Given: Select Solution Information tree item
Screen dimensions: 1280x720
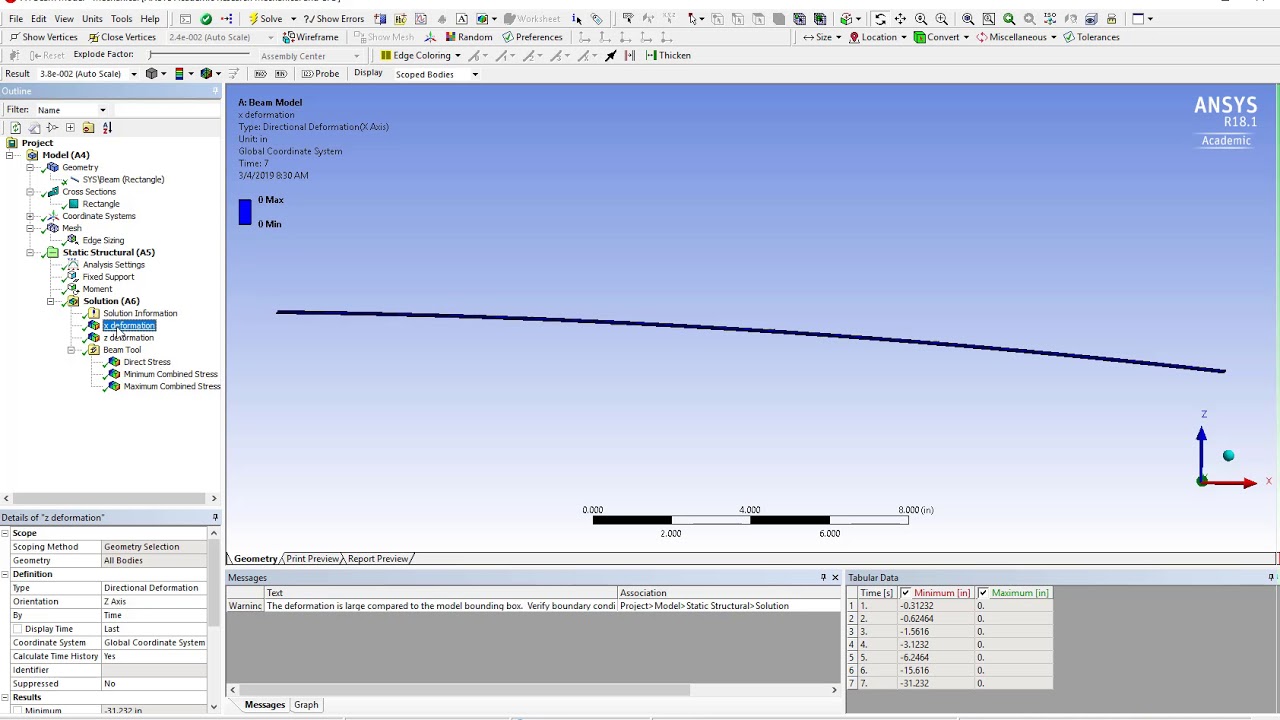Looking at the screenshot, I should click(140, 313).
